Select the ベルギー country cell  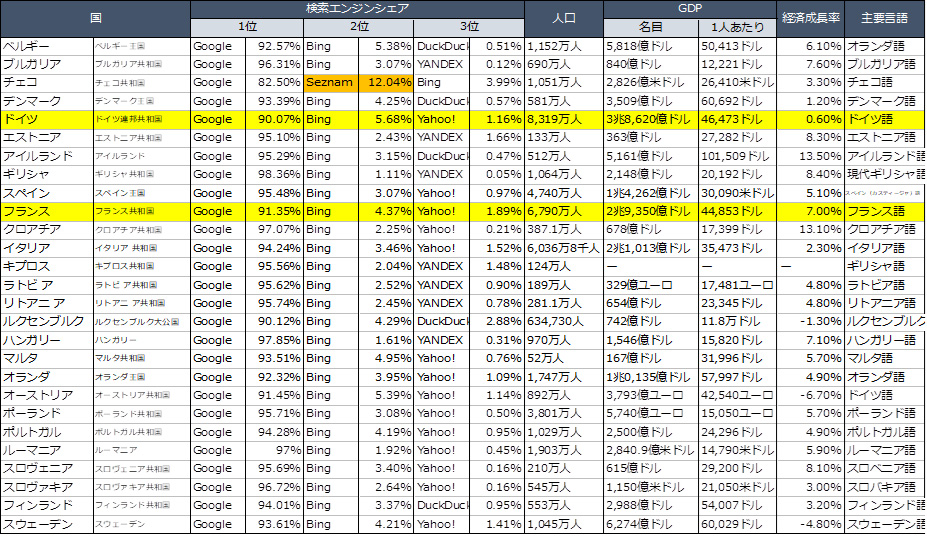pyautogui.click(x=47, y=46)
